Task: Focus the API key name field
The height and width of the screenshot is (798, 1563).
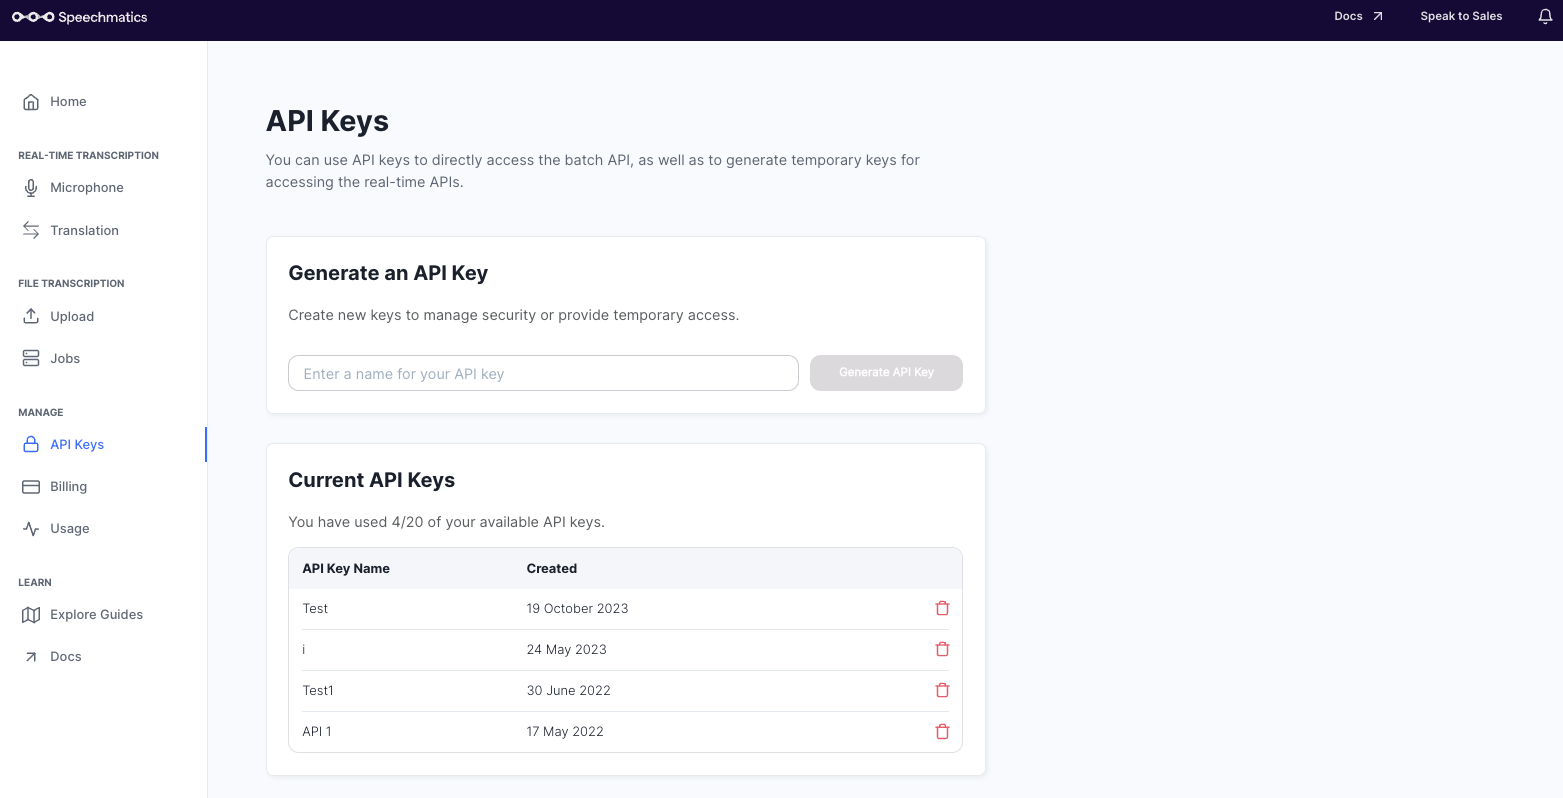Action: click(543, 374)
